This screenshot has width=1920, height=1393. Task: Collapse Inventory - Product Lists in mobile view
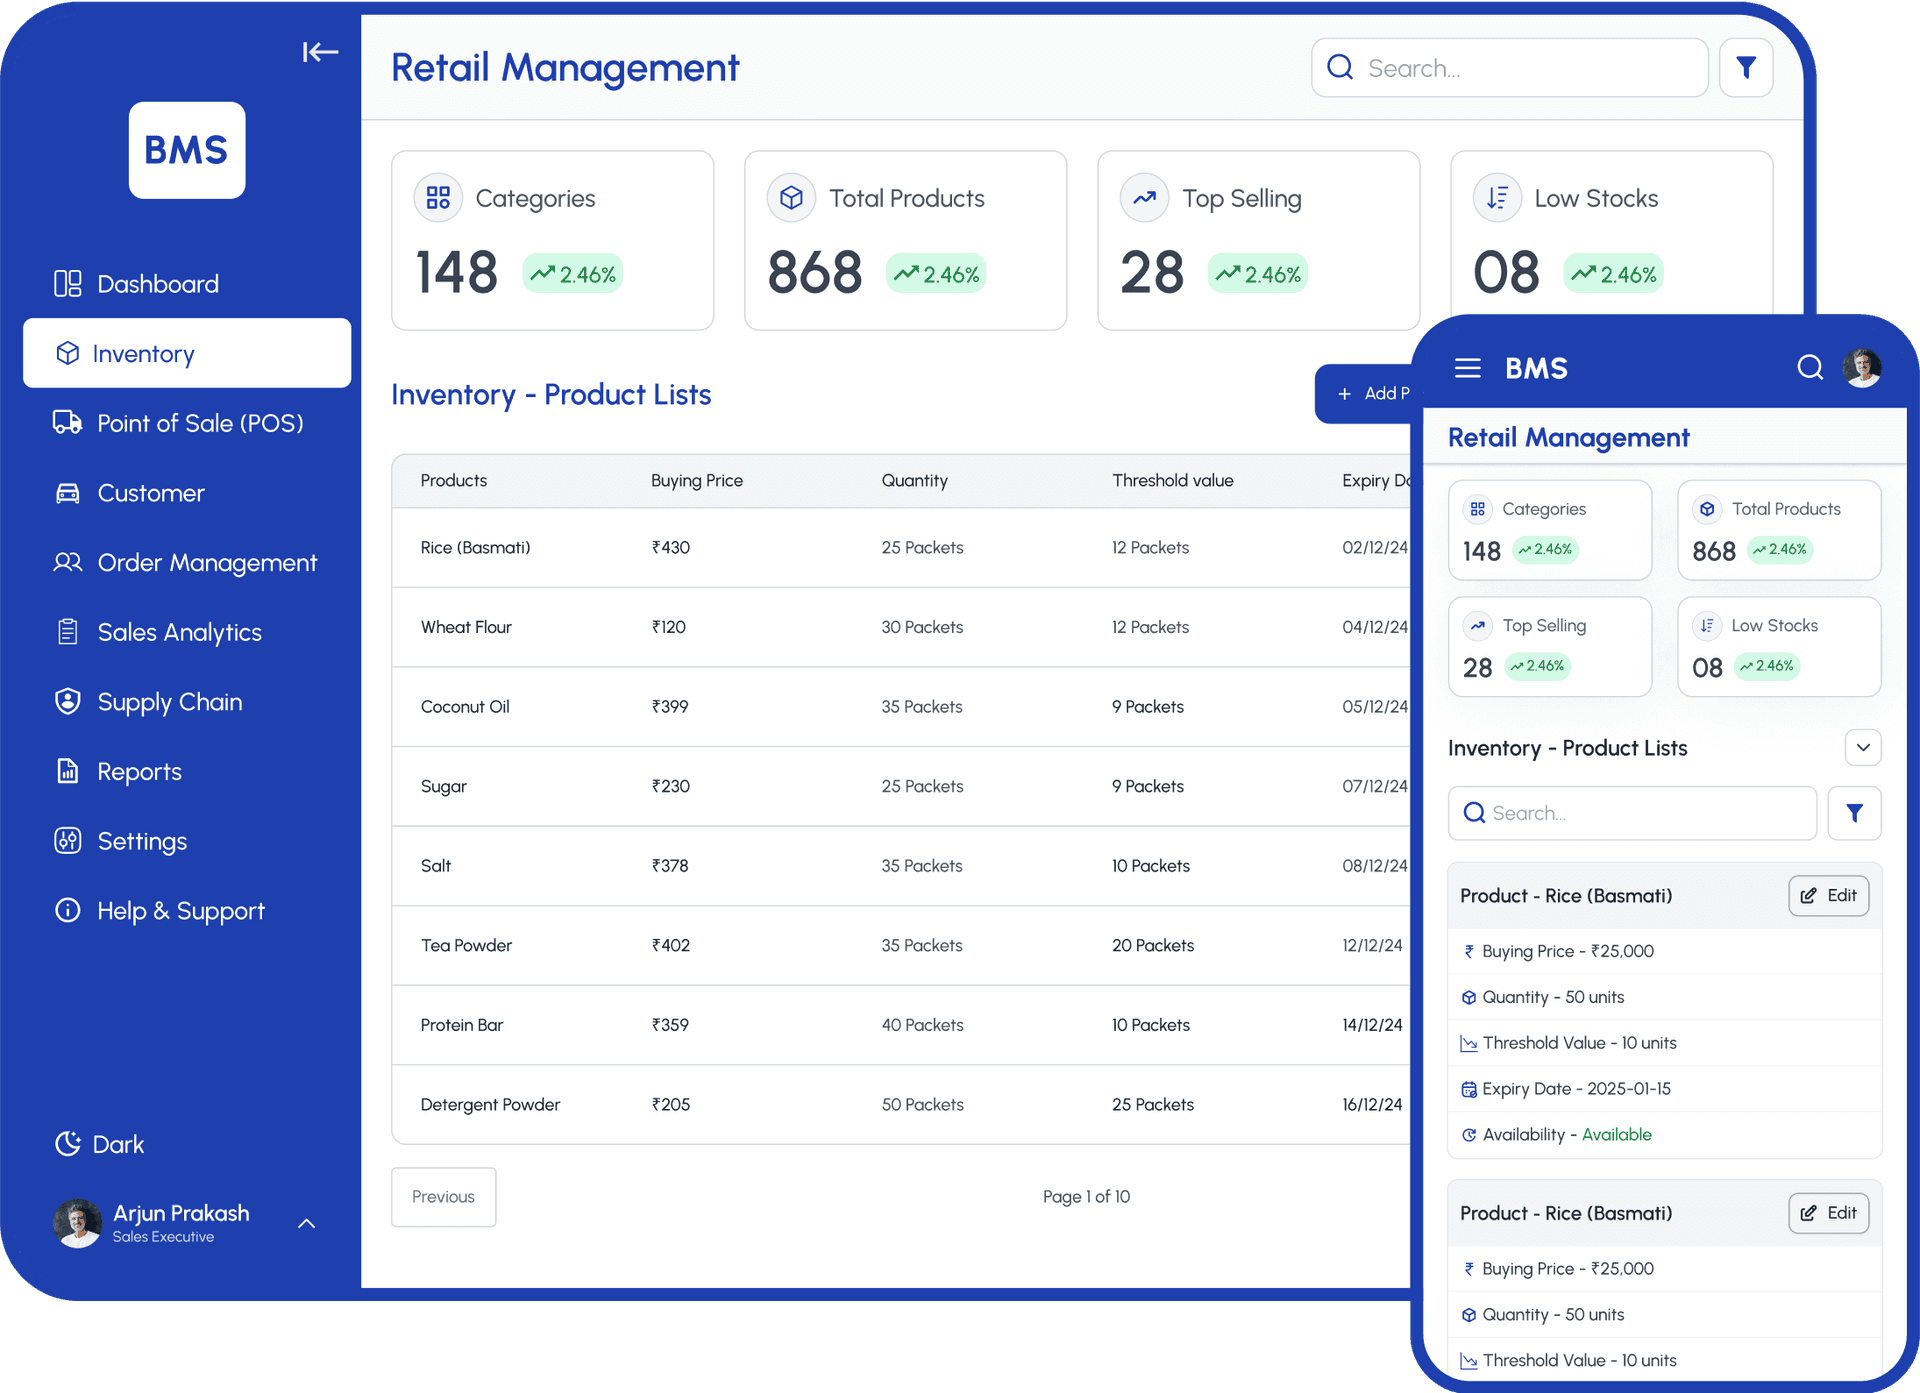[x=1862, y=747]
